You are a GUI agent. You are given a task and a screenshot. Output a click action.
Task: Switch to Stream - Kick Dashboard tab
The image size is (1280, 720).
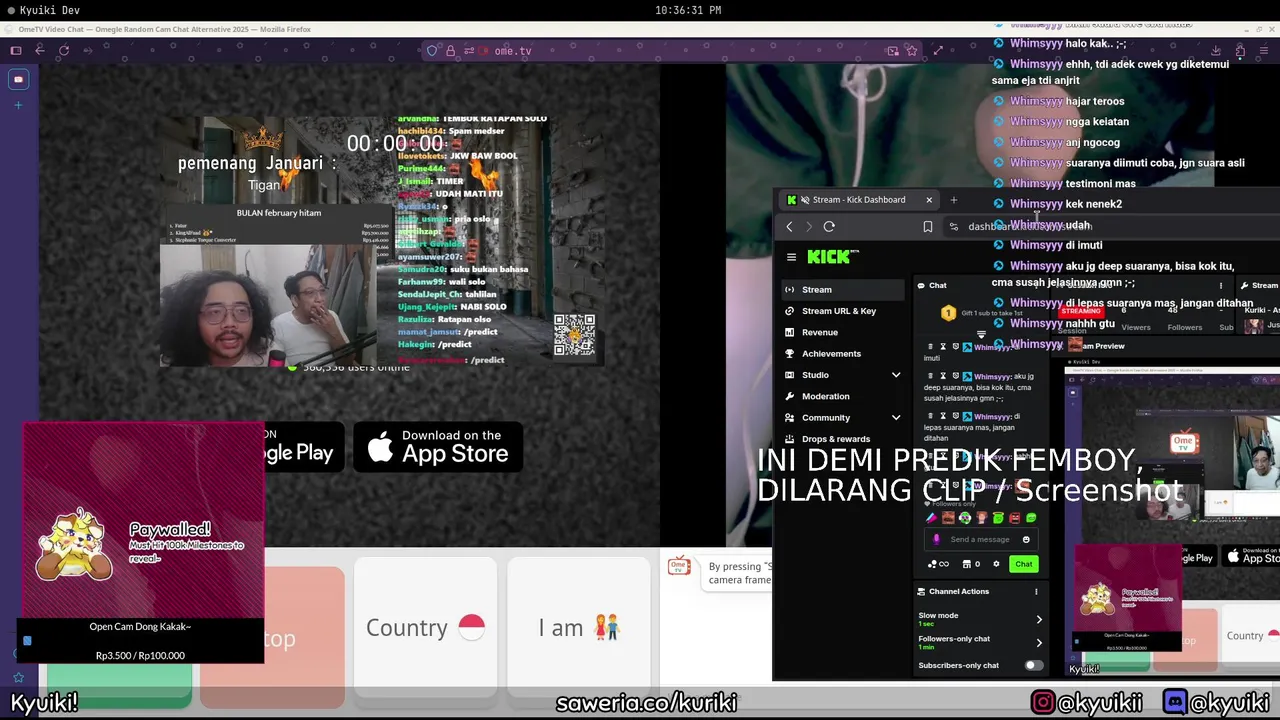coord(859,200)
